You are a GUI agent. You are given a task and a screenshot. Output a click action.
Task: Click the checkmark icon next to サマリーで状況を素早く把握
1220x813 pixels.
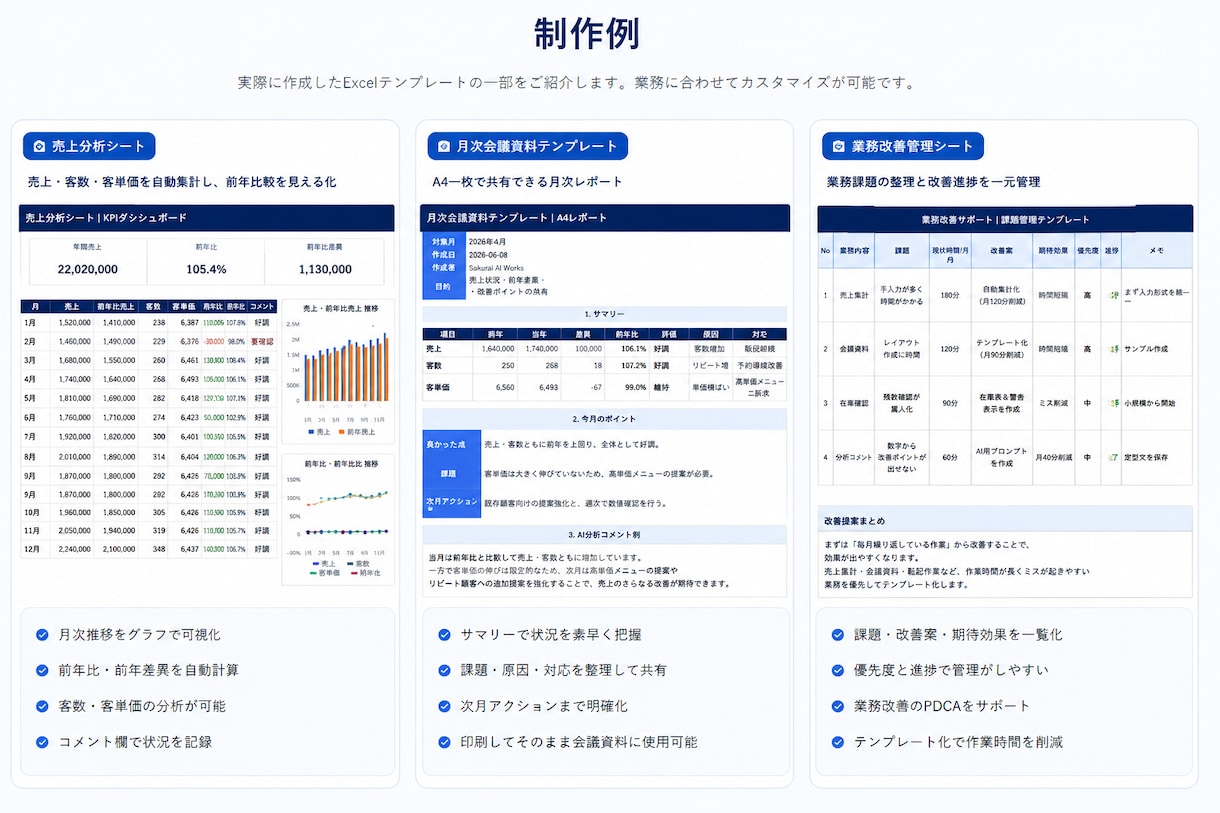[x=444, y=634]
